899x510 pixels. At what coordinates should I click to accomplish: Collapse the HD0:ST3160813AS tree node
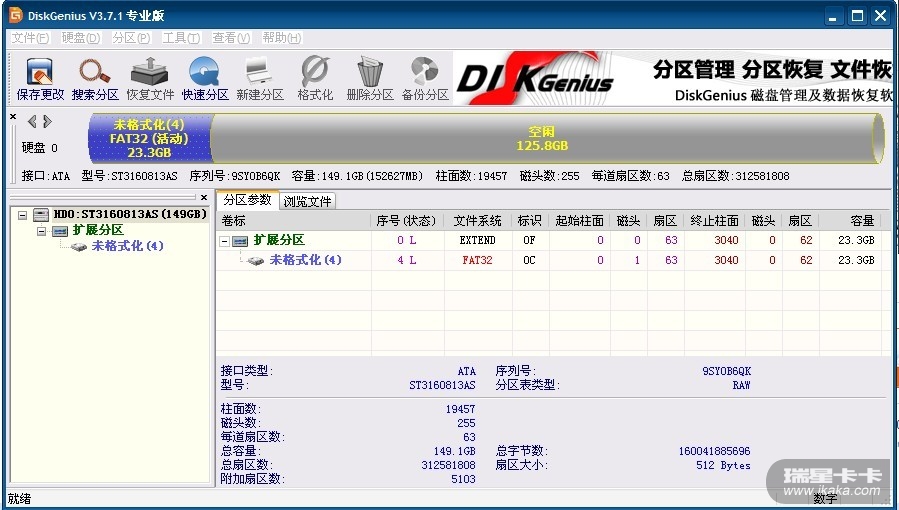click(22, 215)
